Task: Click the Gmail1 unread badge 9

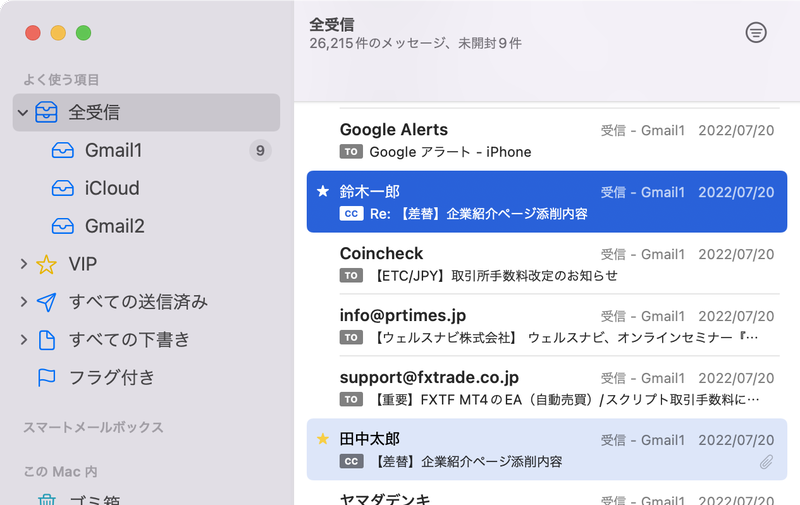Action: click(260, 150)
